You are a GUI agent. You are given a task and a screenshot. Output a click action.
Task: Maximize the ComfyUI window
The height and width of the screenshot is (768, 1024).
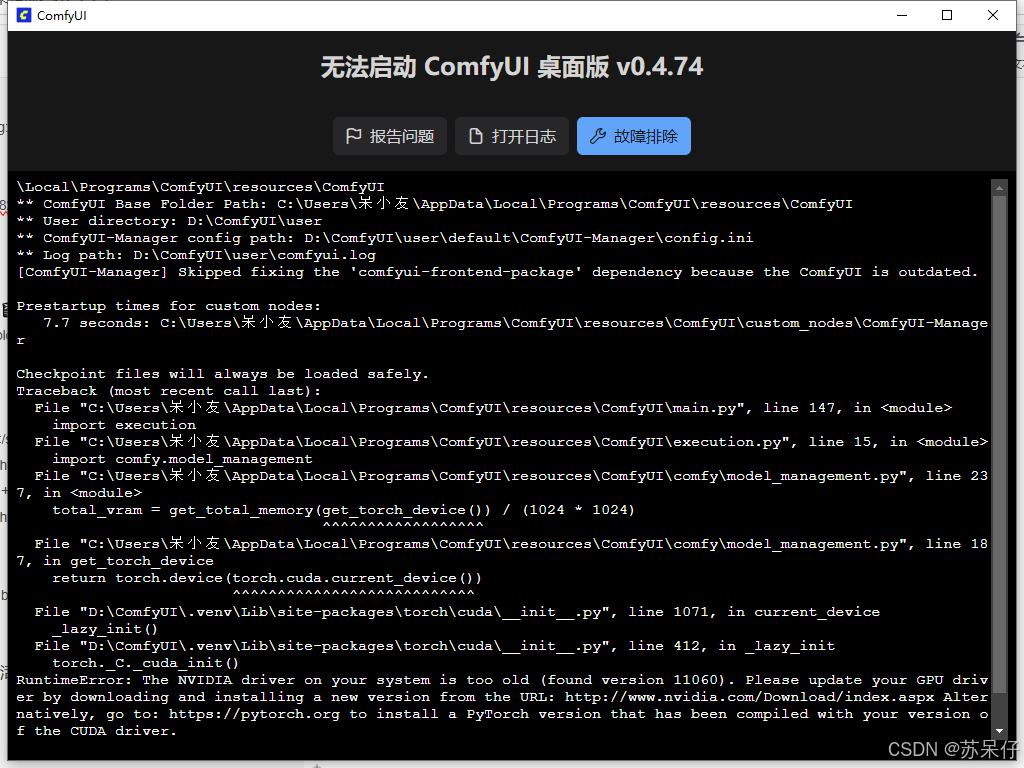(947, 15)
